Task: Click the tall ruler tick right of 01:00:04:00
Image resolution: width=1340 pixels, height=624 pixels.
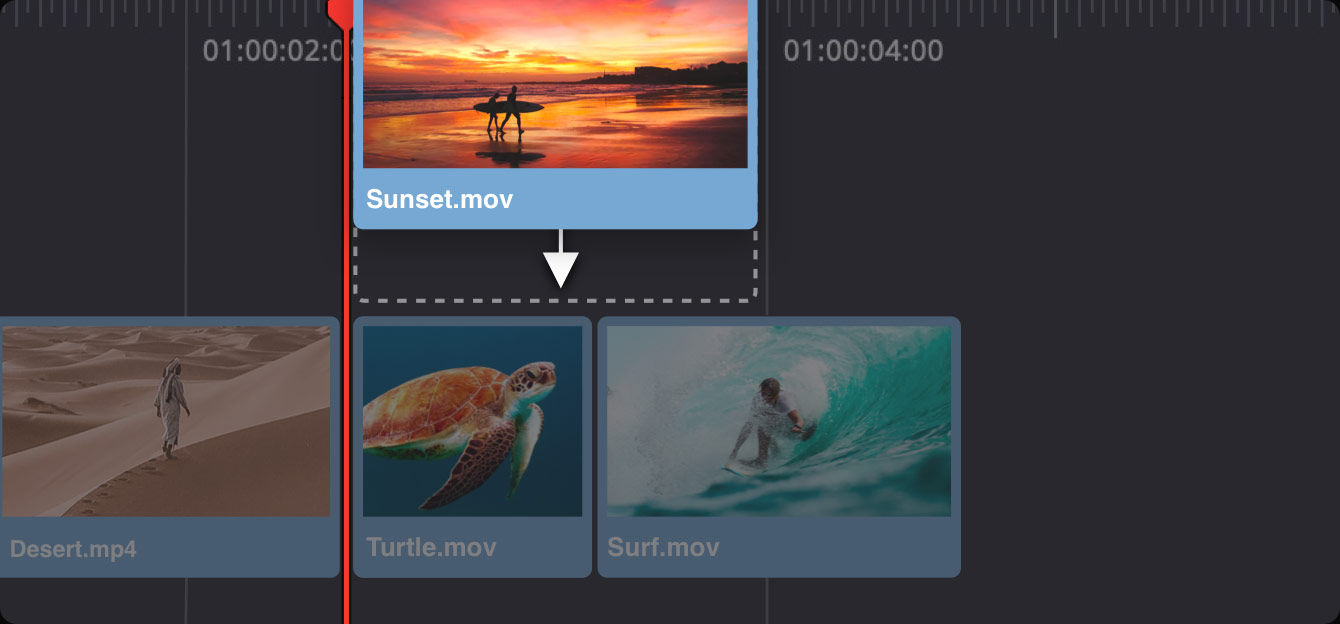Action: 1055,18
